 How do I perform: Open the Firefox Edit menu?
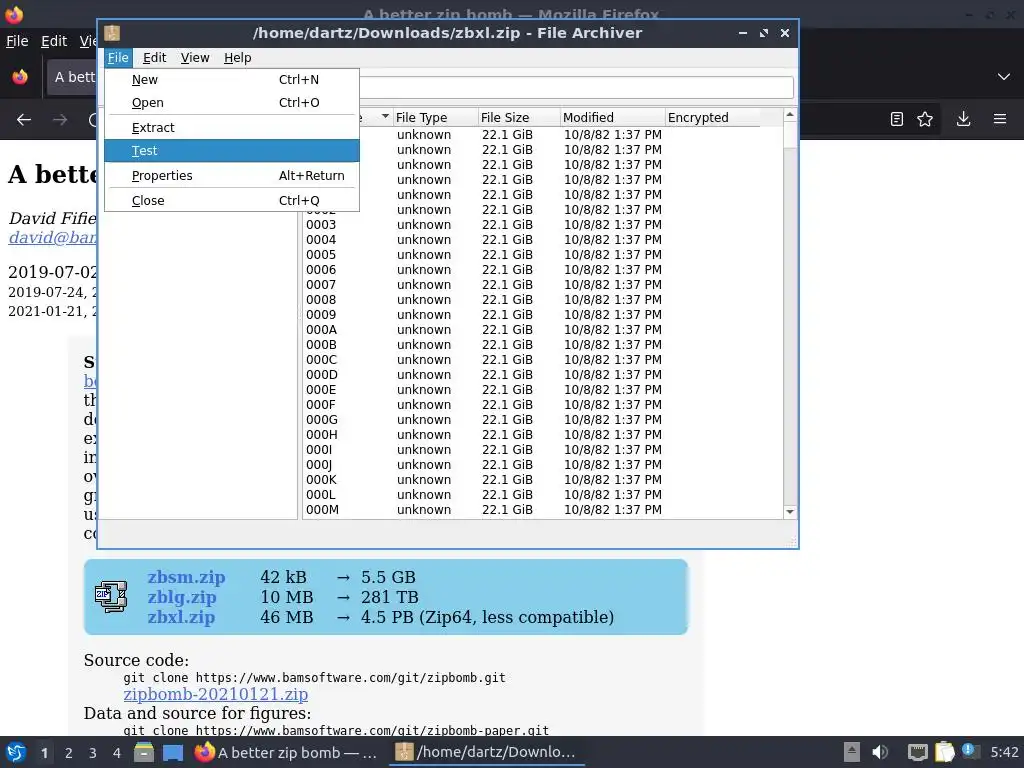[54, 41]
